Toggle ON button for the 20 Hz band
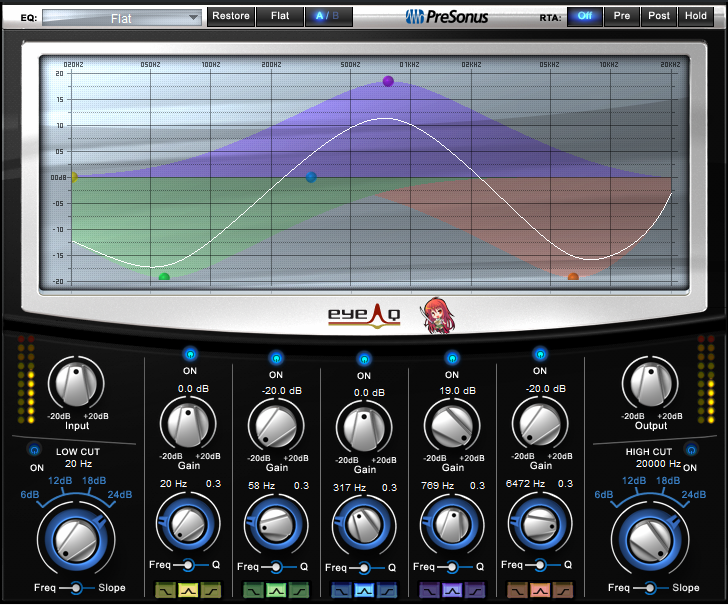The height and width of the screenshot is (605, 728). click(190, 354)
